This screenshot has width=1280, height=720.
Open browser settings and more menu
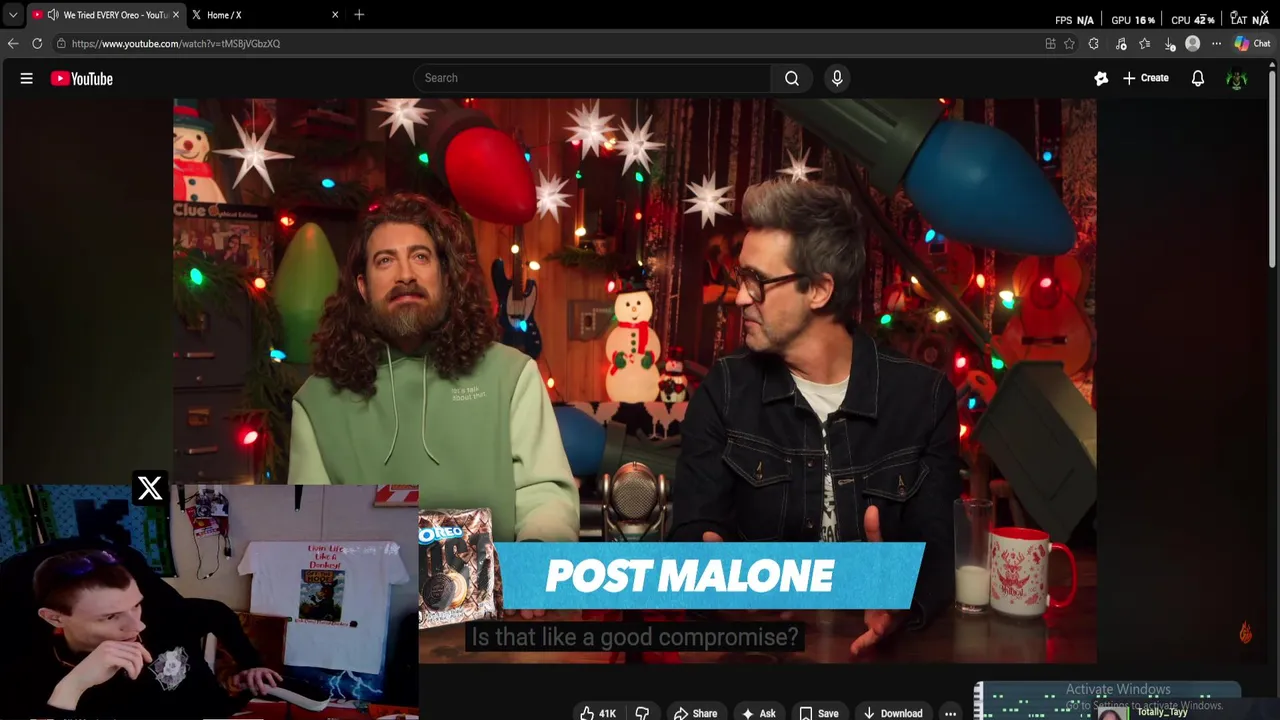point(1216,44)
